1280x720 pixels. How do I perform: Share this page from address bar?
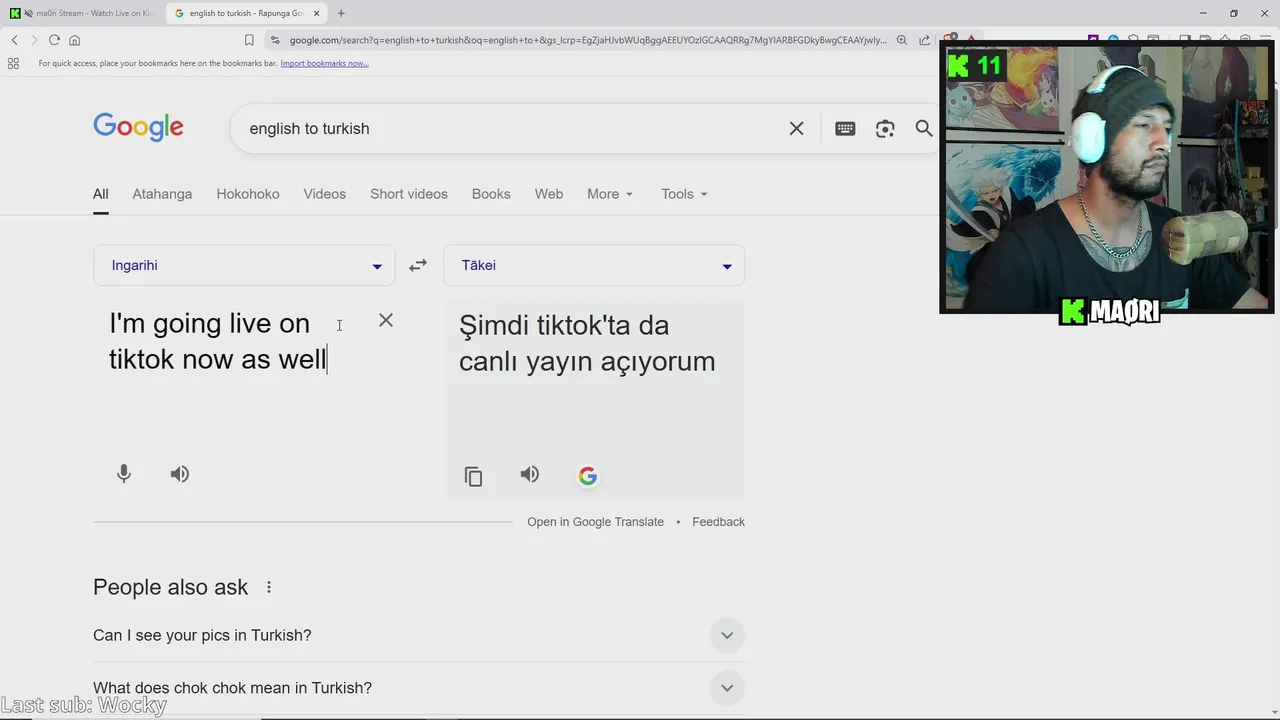(925, 40)
